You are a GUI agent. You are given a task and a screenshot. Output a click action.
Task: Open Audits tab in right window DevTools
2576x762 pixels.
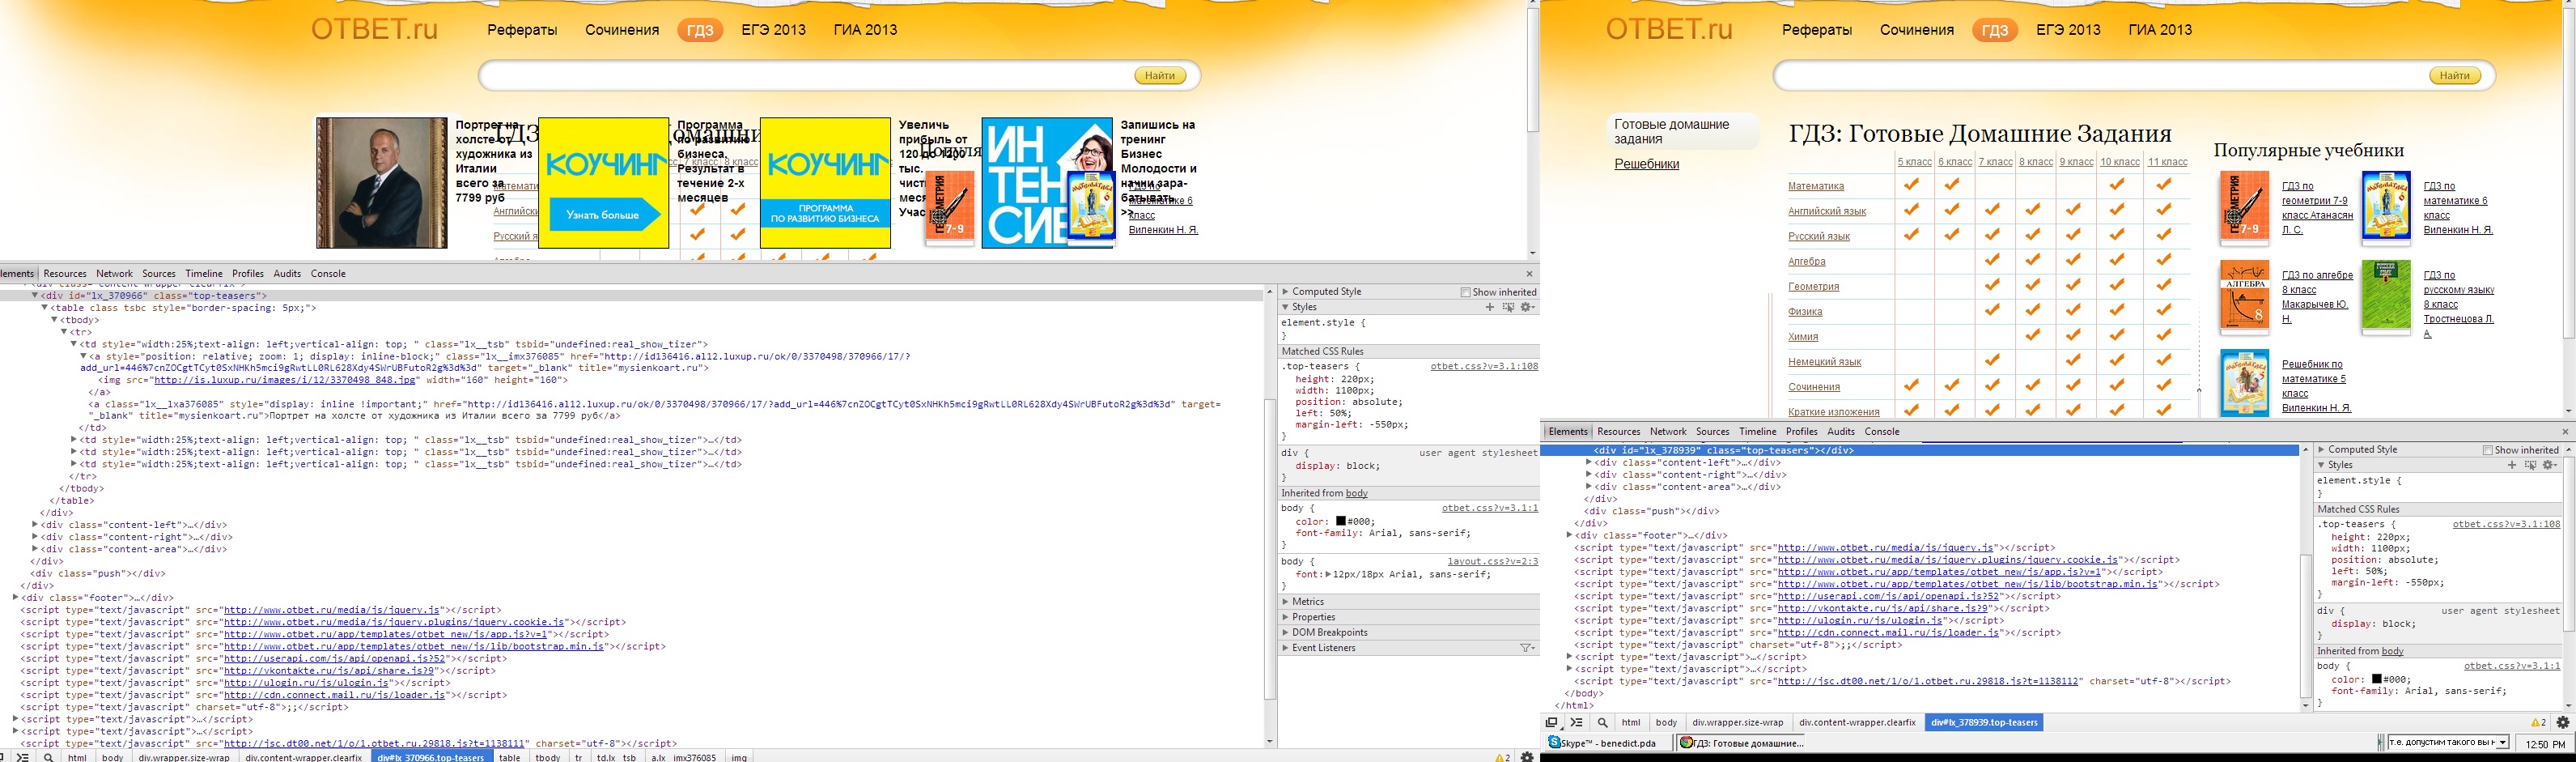point(1841,432)
